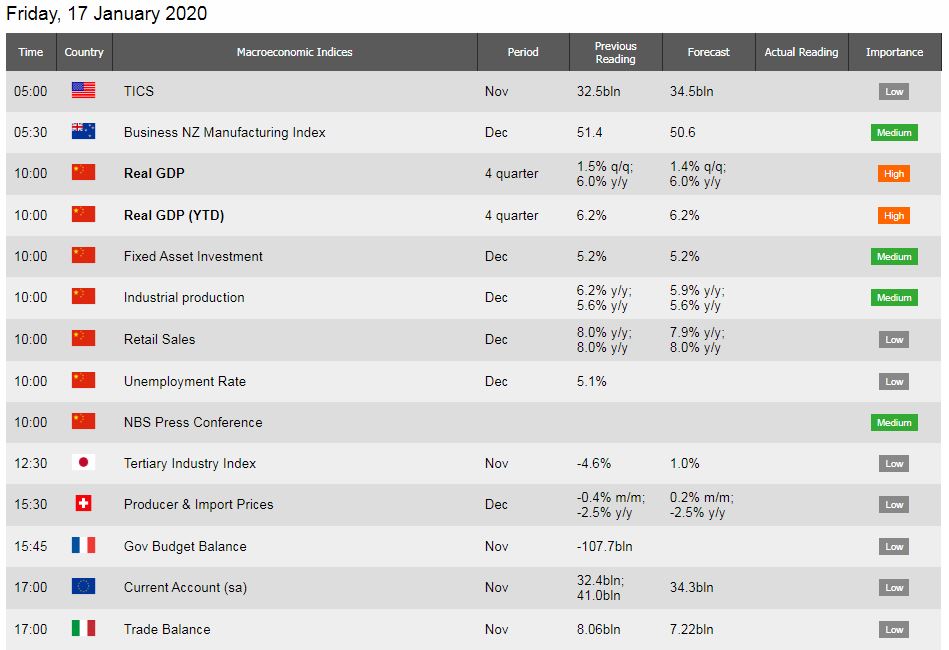The width and height of the screenshot is (949, 650).
Task: Click the France flag icon
Action: pyautogui.click(x=83, y=546)
